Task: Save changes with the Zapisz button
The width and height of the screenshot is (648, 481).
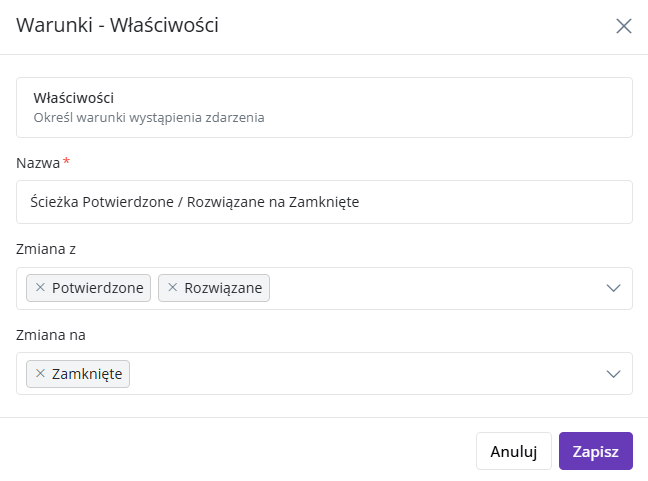Action: [596, 451]
